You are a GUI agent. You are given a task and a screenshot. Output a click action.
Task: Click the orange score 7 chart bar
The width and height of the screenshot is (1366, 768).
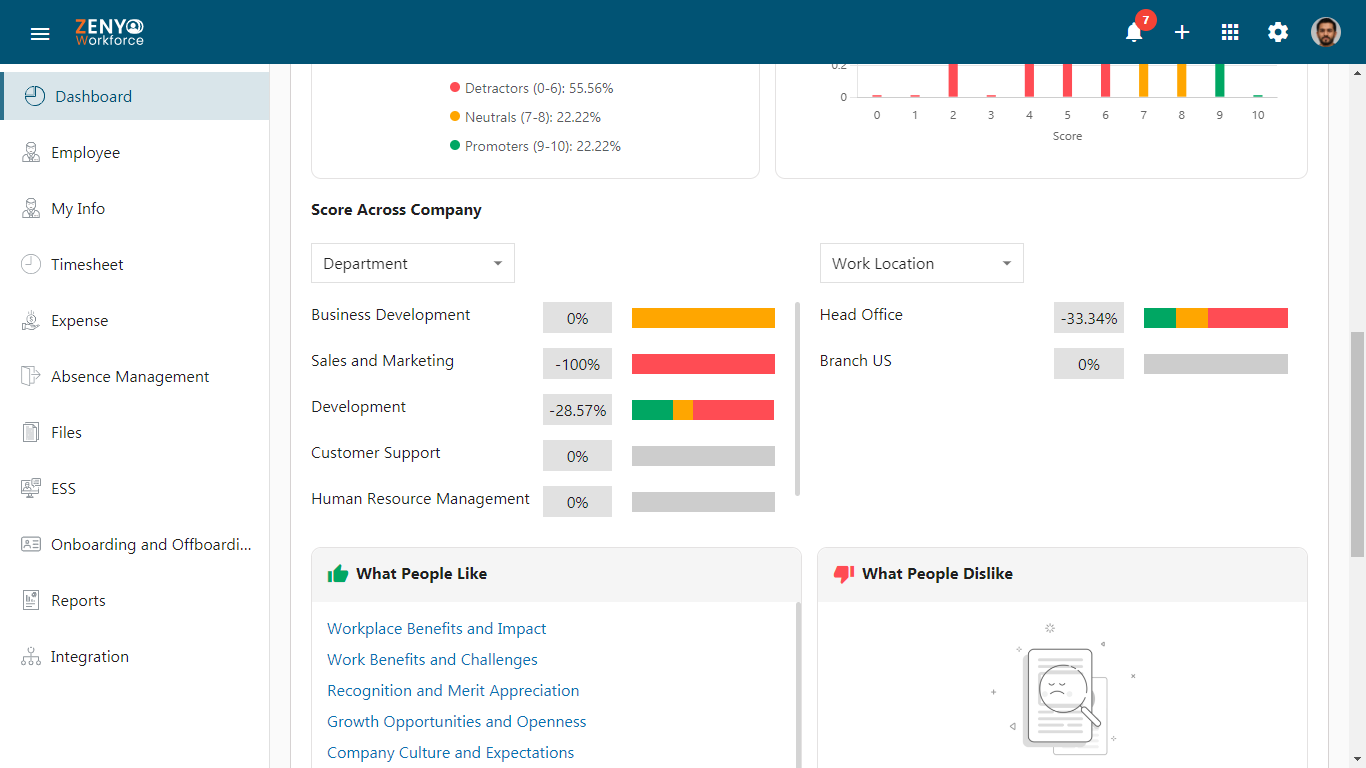1144,80
